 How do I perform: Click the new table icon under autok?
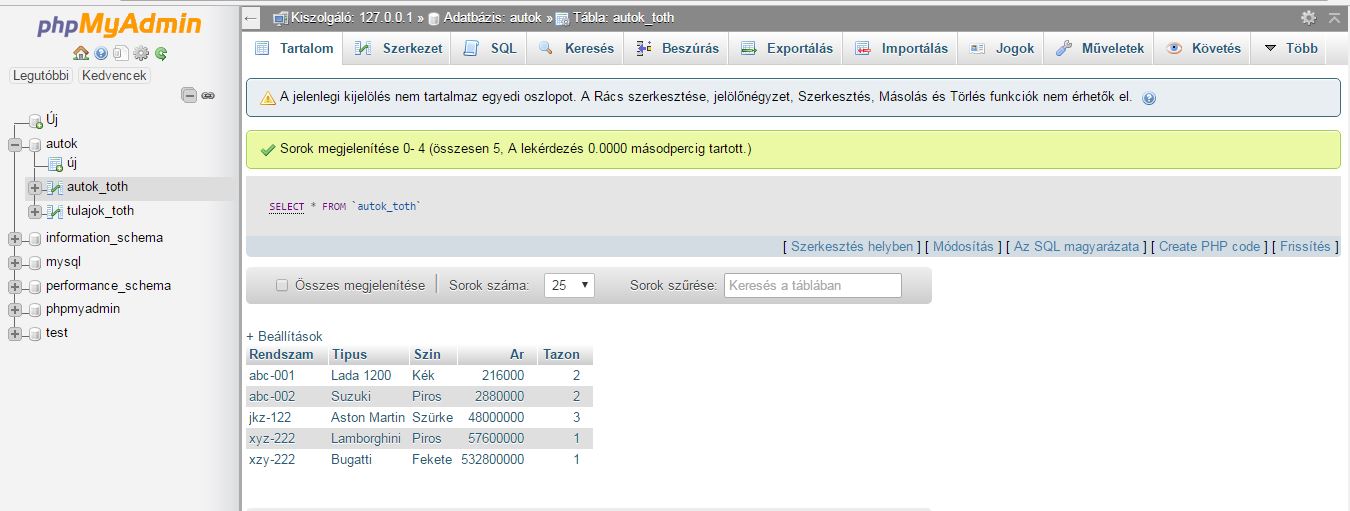(56, 164)
